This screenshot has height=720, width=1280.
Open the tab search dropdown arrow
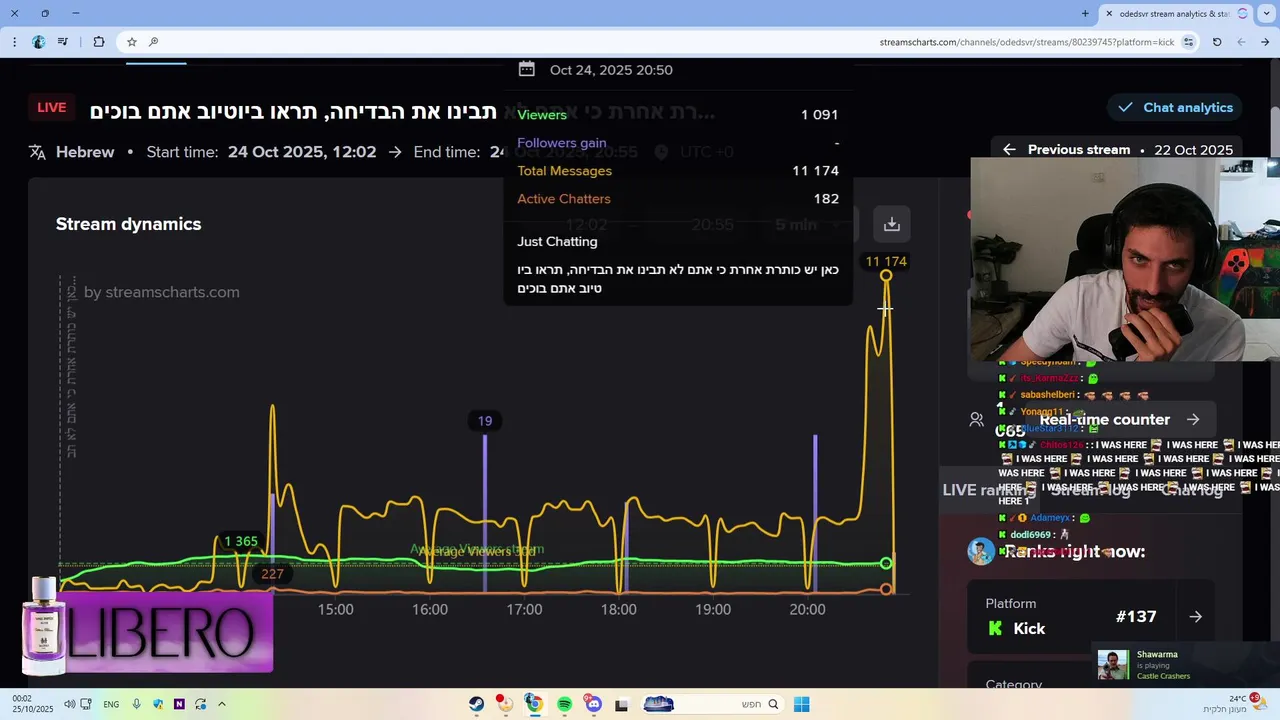(x=1267, y=14)
